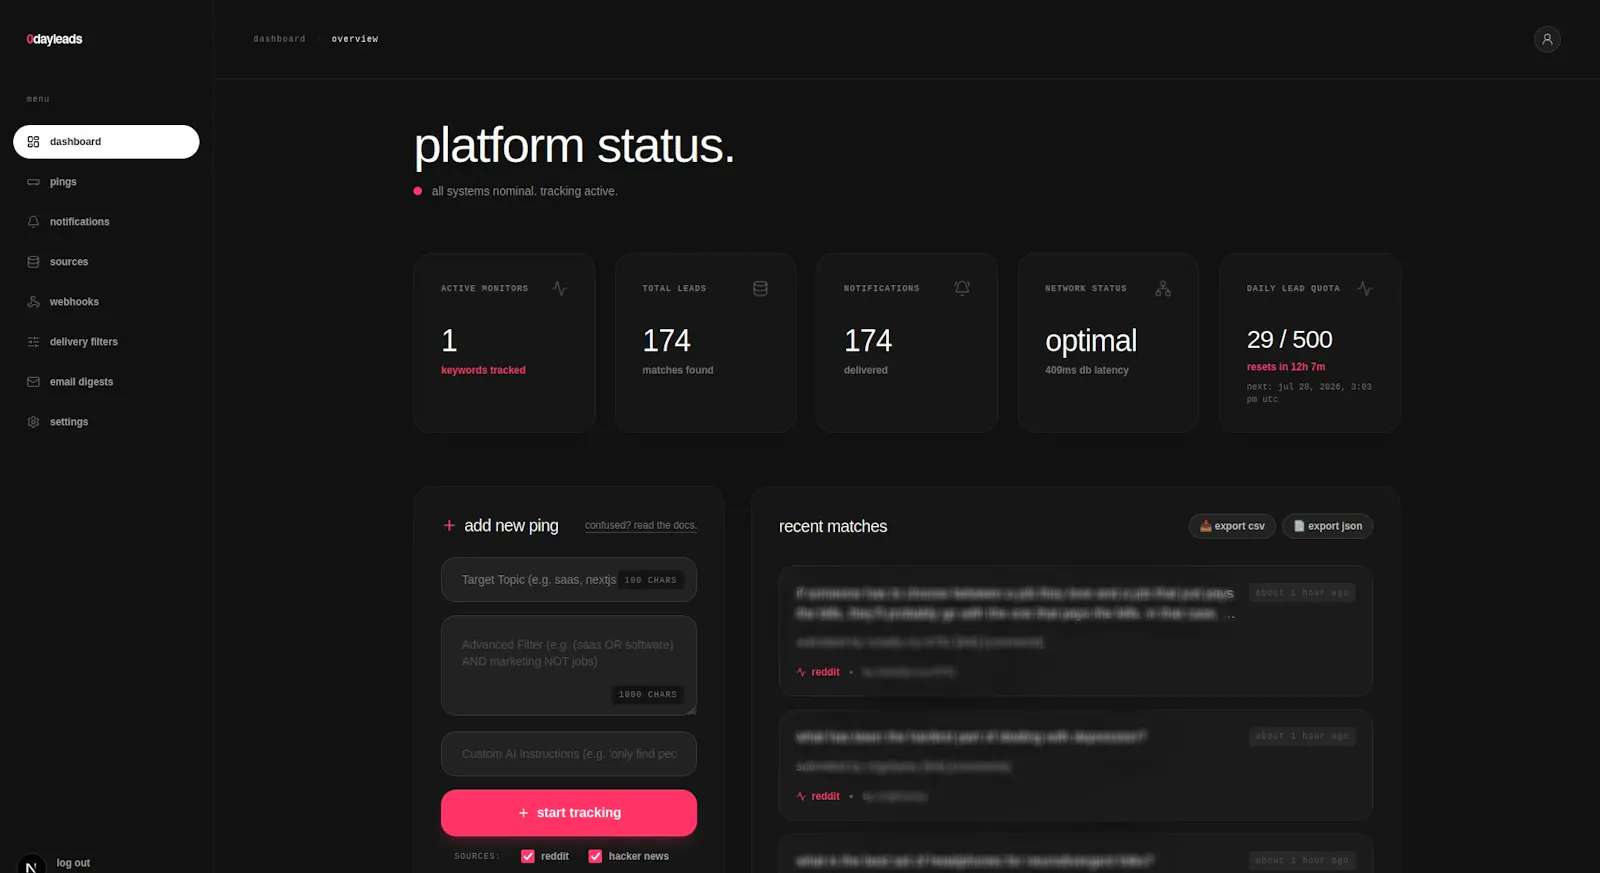Click the start tracking button
This screenshot has width=1600, height=873.
point(569,813)
